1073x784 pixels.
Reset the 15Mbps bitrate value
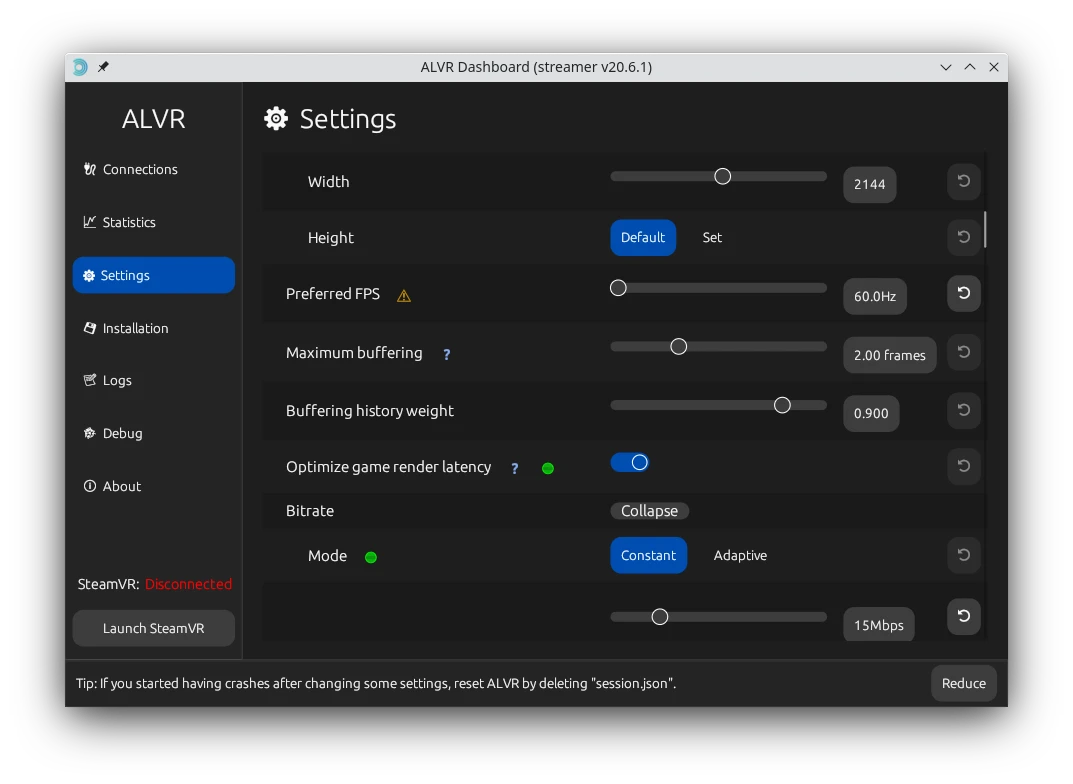coord(963,616)
